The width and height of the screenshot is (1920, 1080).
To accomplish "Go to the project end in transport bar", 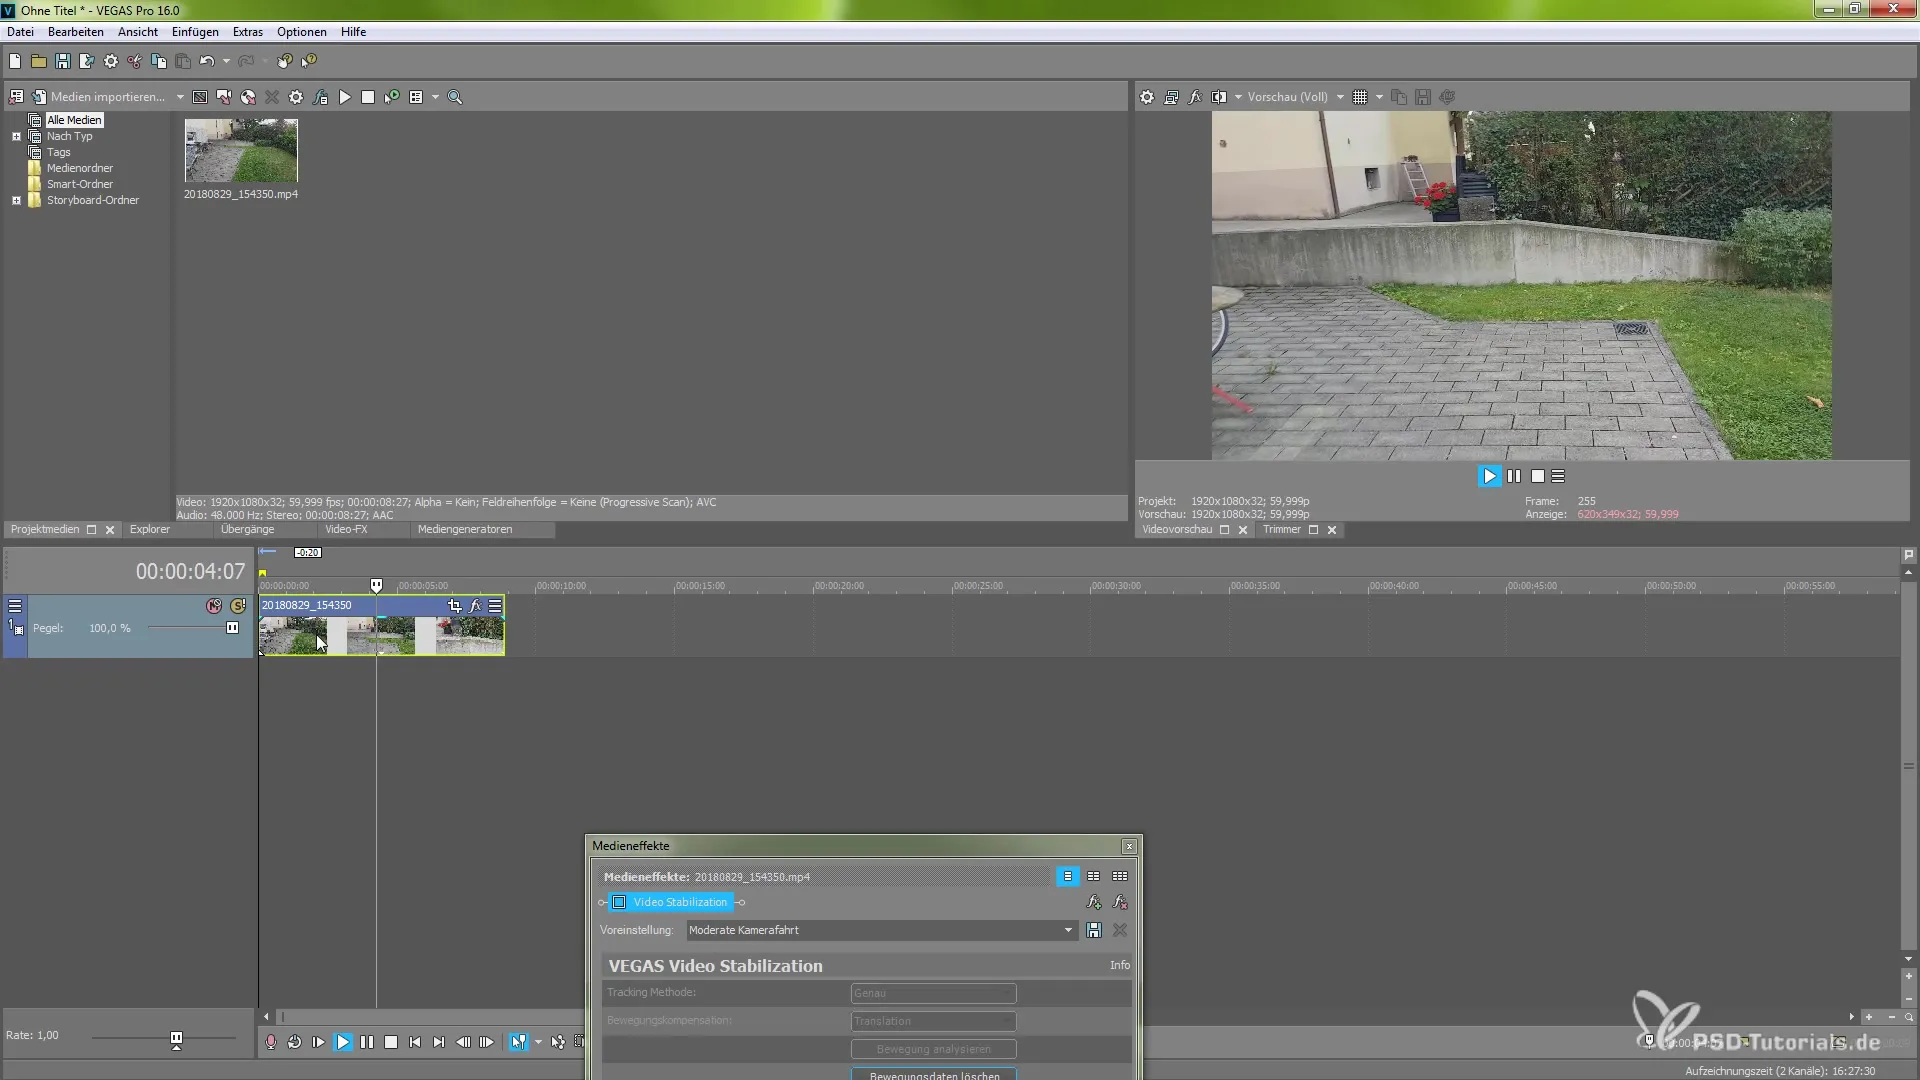I will click(439, 1042).
